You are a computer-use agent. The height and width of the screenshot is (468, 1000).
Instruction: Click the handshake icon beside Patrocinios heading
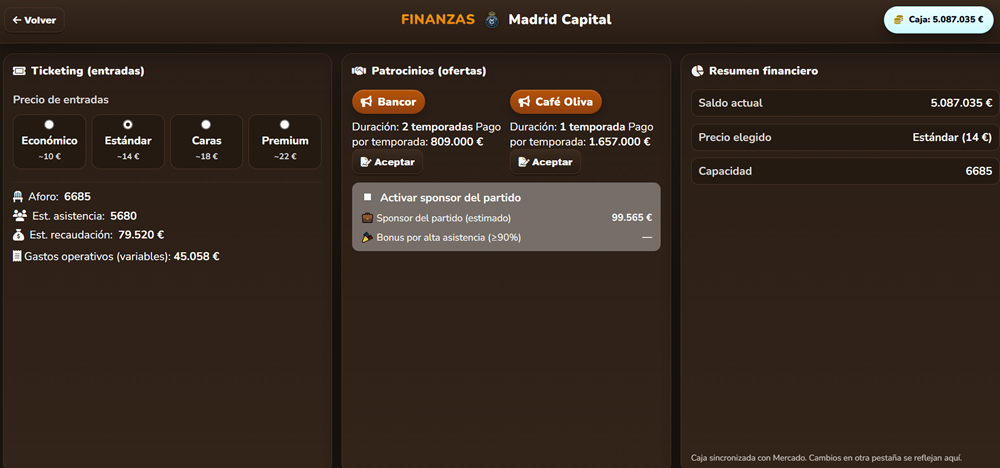click(358, 71)
